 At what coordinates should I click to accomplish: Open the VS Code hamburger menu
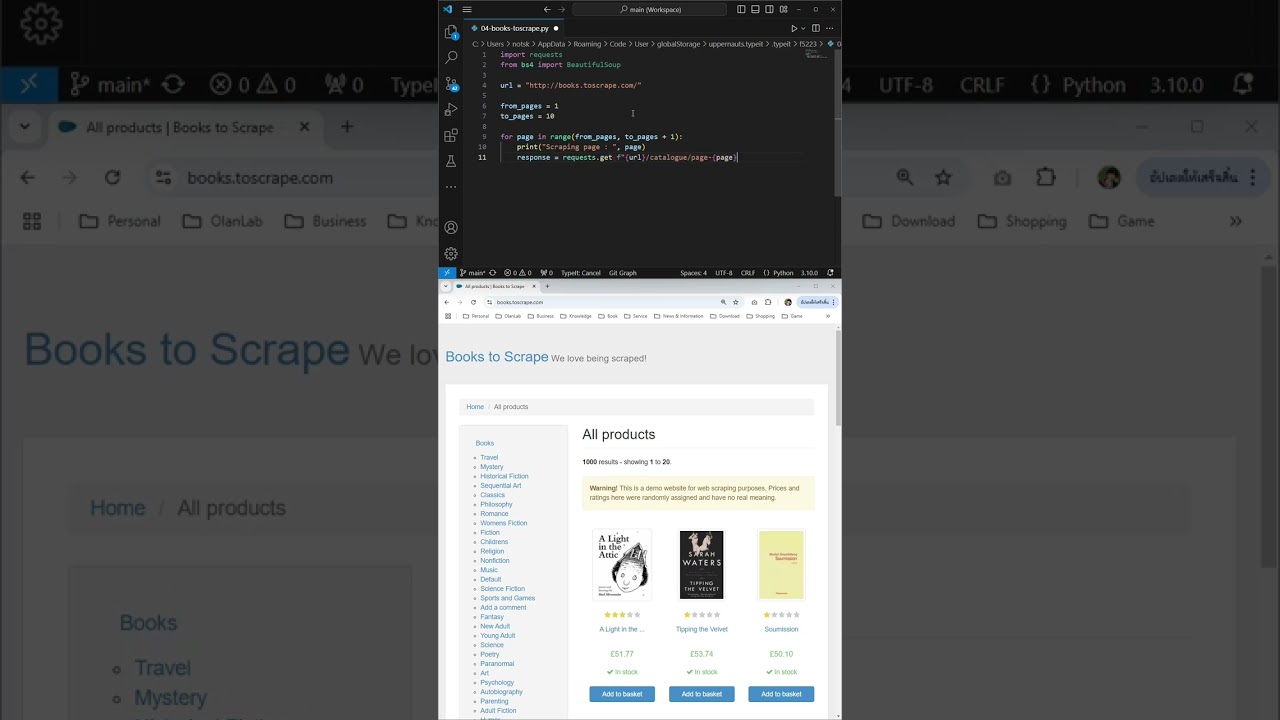pyautogui.click(x=467, y=9)
